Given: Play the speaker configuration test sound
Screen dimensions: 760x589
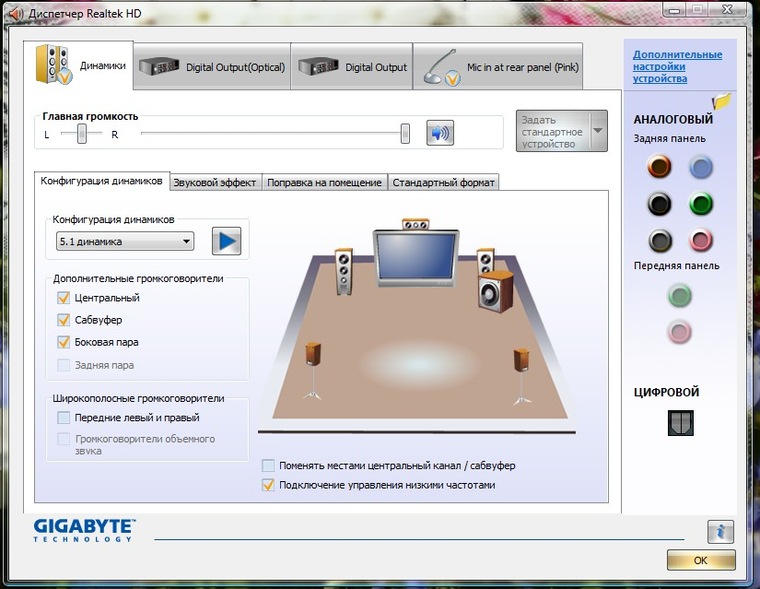Looking at the screenshot, I should point(226,241).
